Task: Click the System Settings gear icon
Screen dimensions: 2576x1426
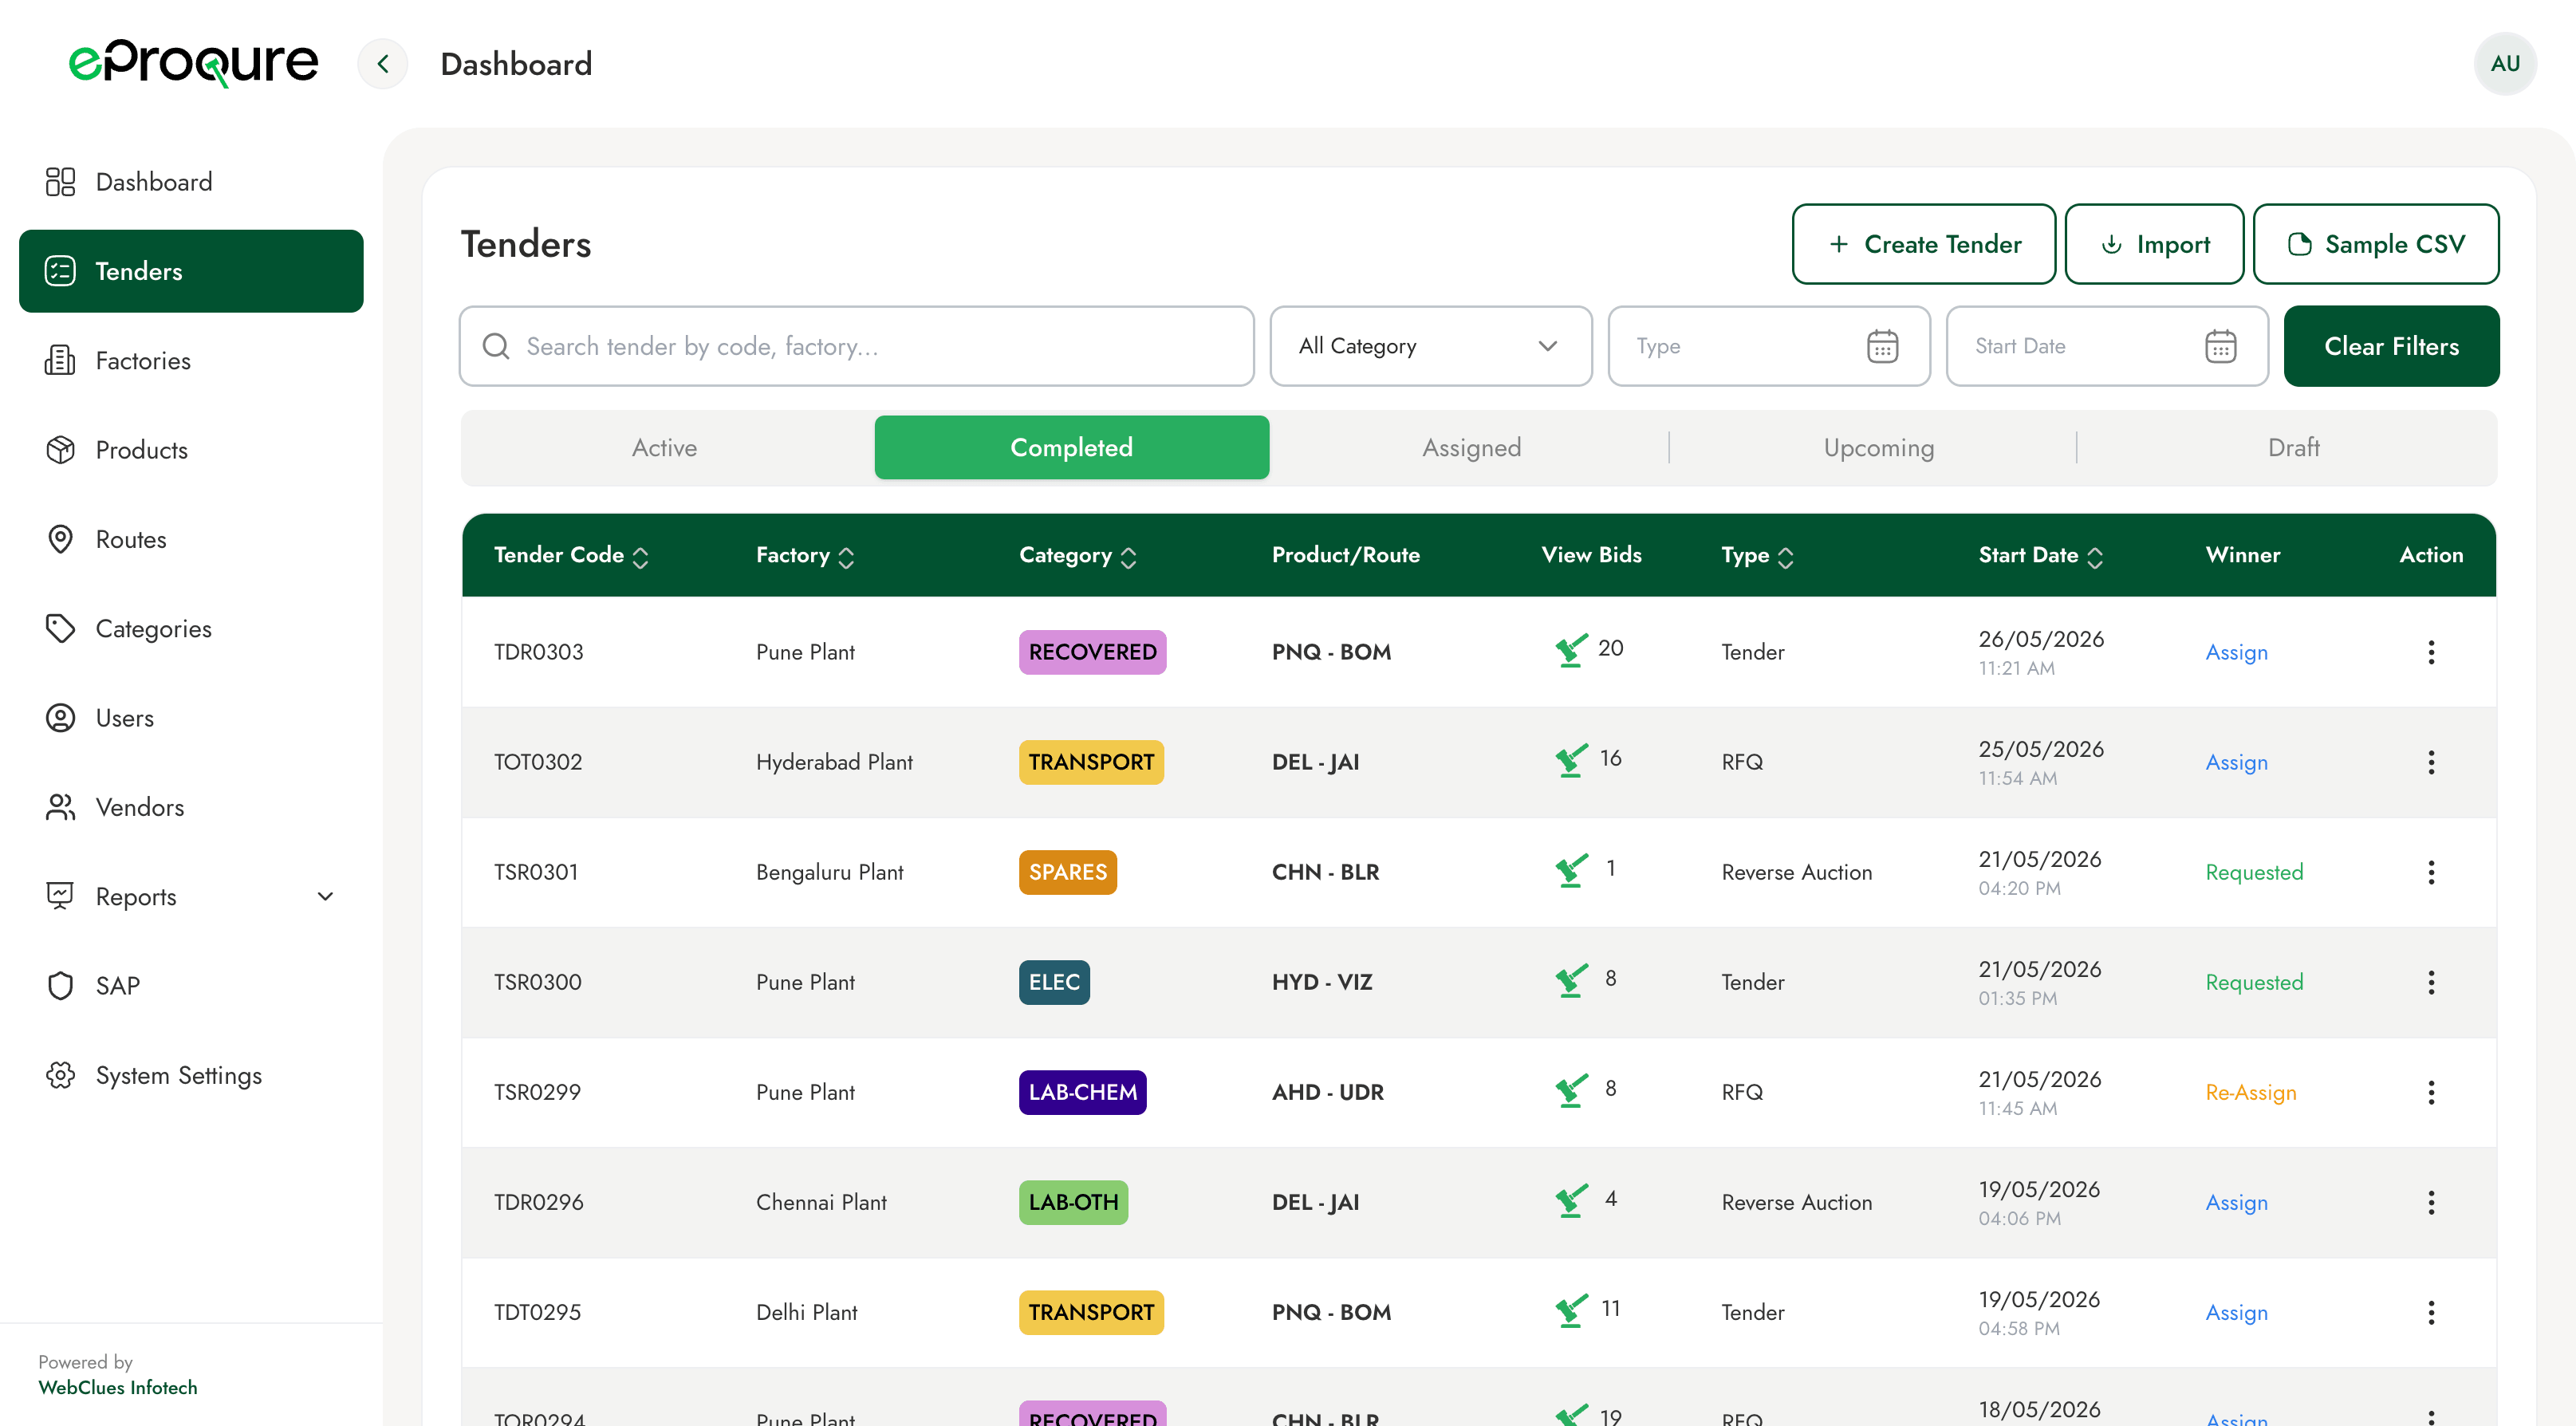Action: tap(60, 1075)
